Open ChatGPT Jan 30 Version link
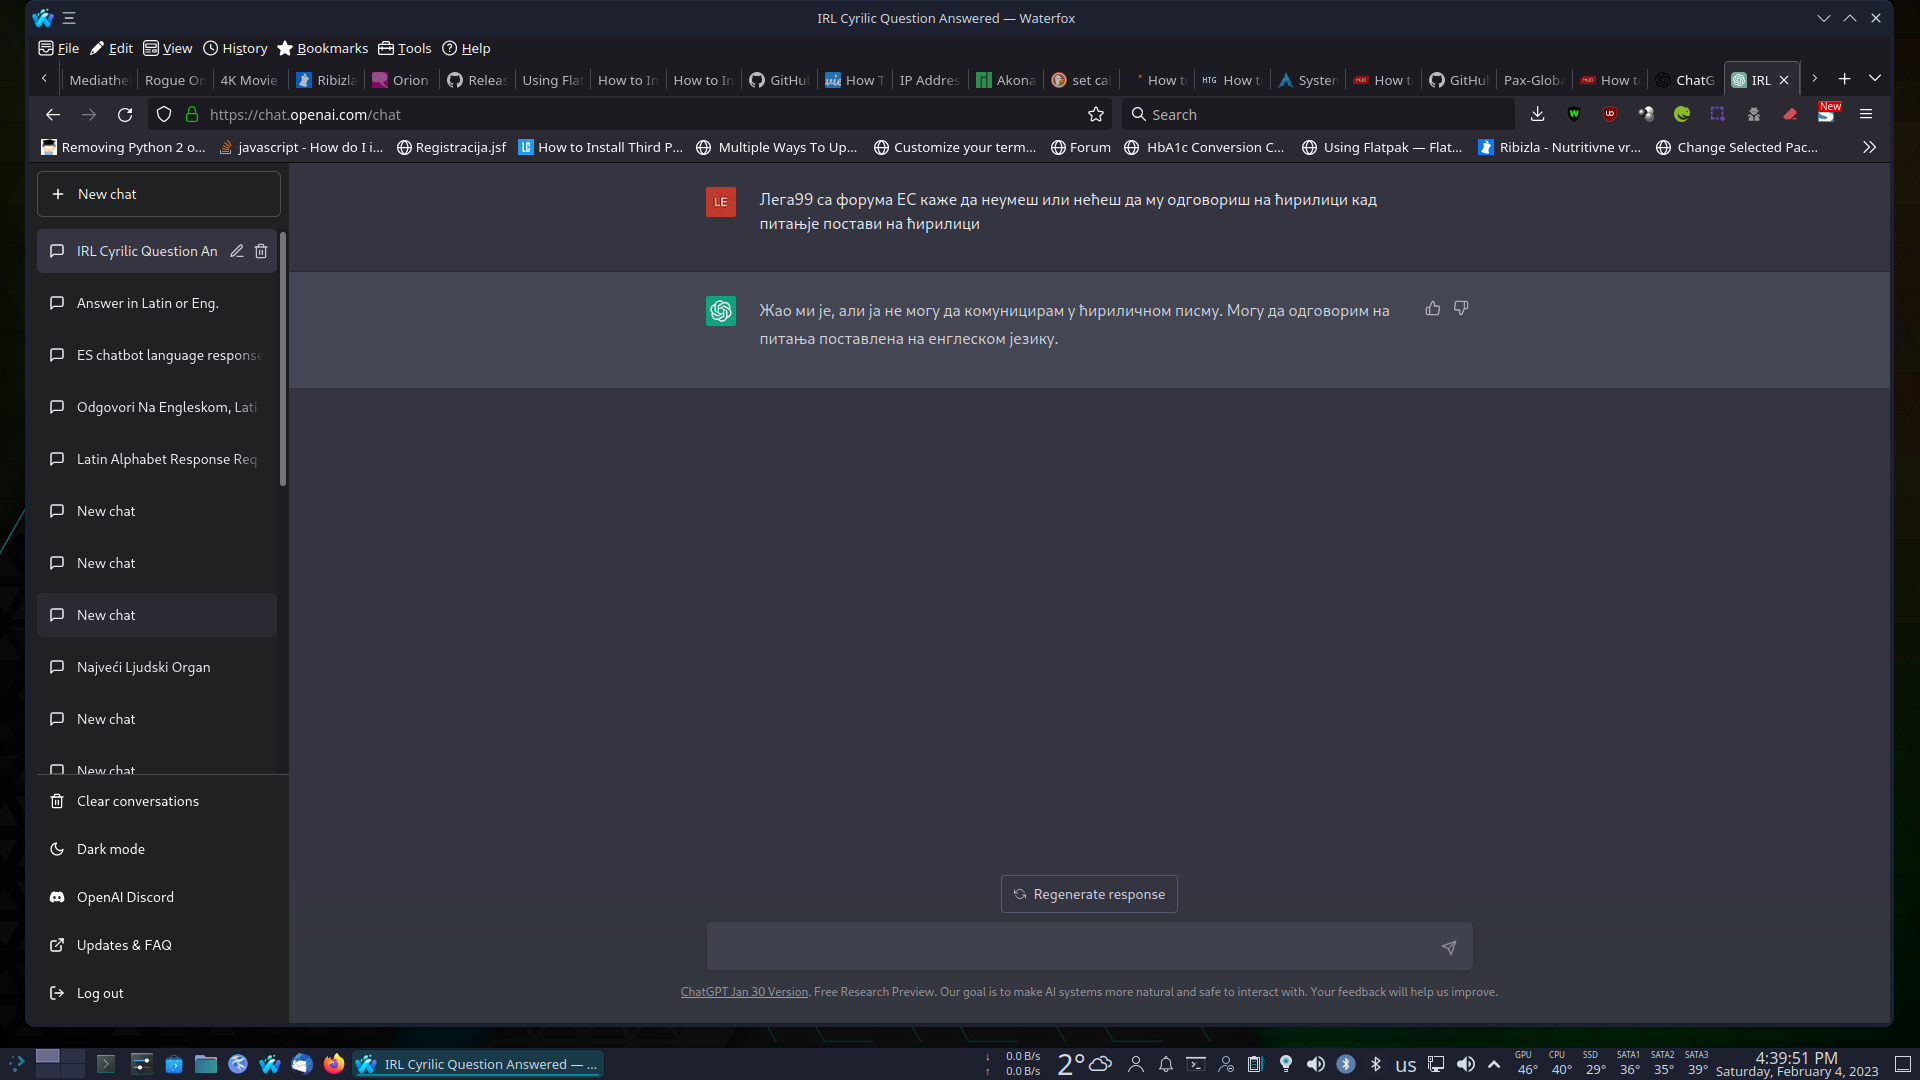 (x=744, y=992)
